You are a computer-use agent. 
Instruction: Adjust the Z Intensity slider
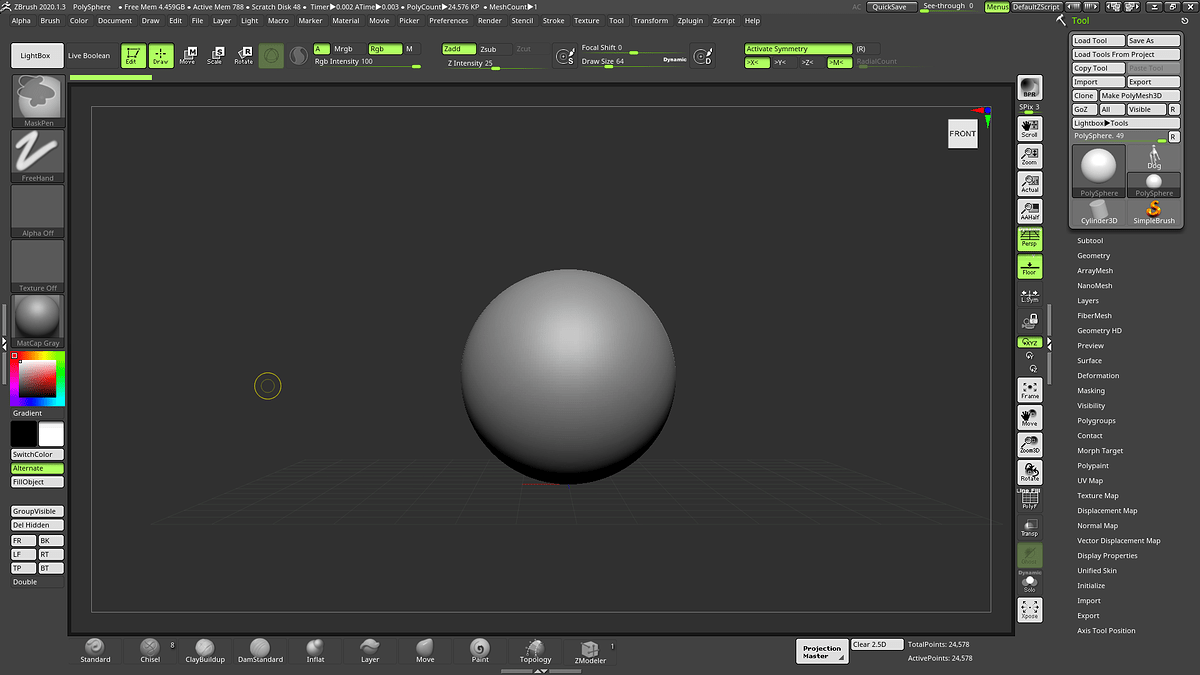point(493,63)
